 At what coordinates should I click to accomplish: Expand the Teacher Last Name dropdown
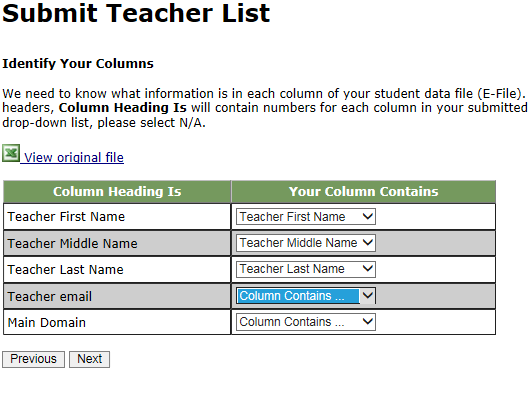click(x=306, y=269)
